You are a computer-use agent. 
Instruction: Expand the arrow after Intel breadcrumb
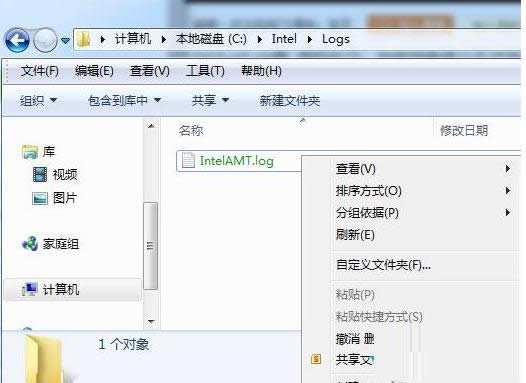(x=310, y=40)
